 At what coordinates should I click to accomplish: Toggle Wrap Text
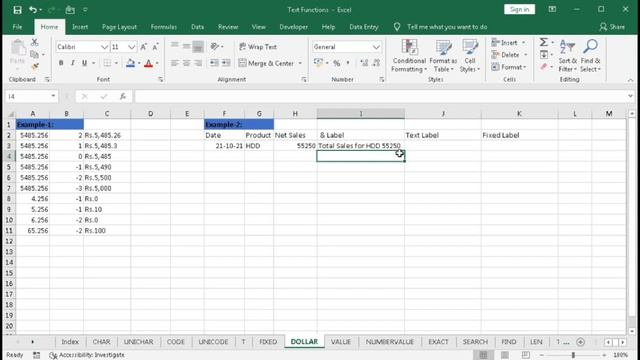pos(258,47)
